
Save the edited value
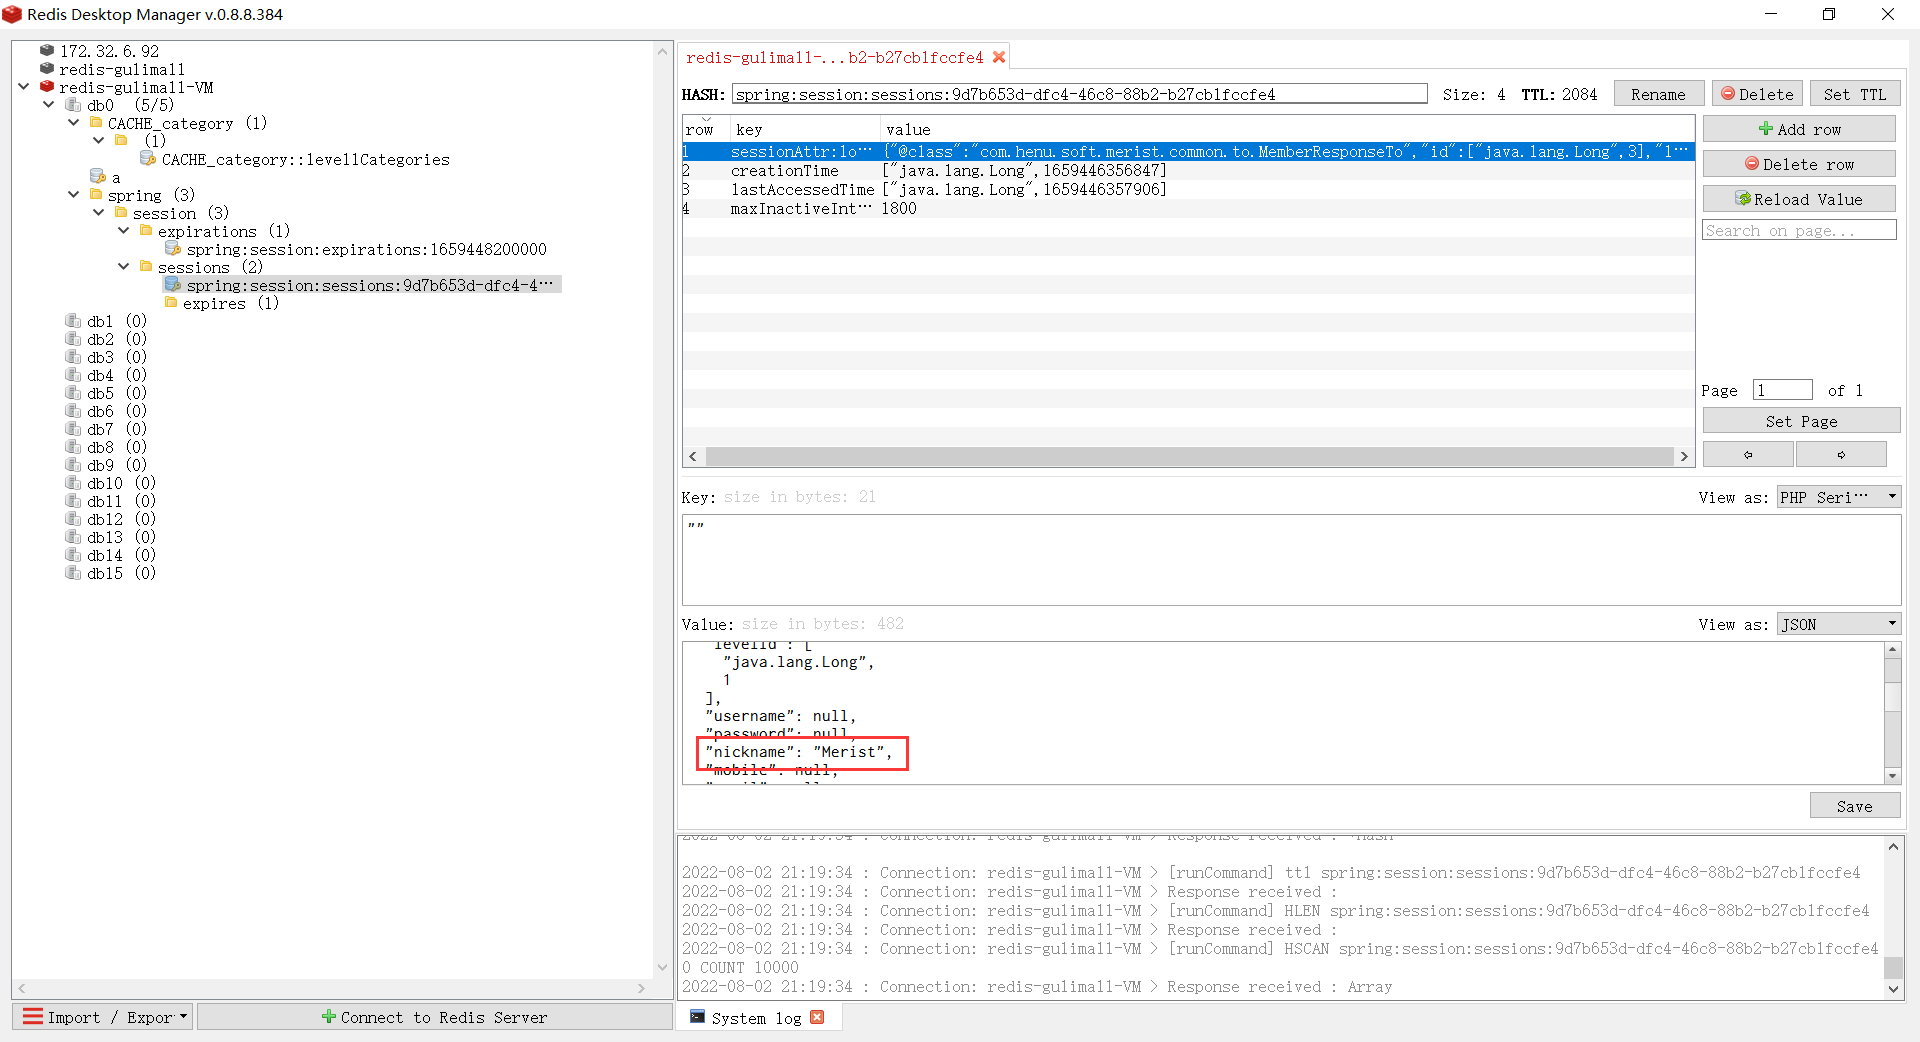click(1854, 806)
